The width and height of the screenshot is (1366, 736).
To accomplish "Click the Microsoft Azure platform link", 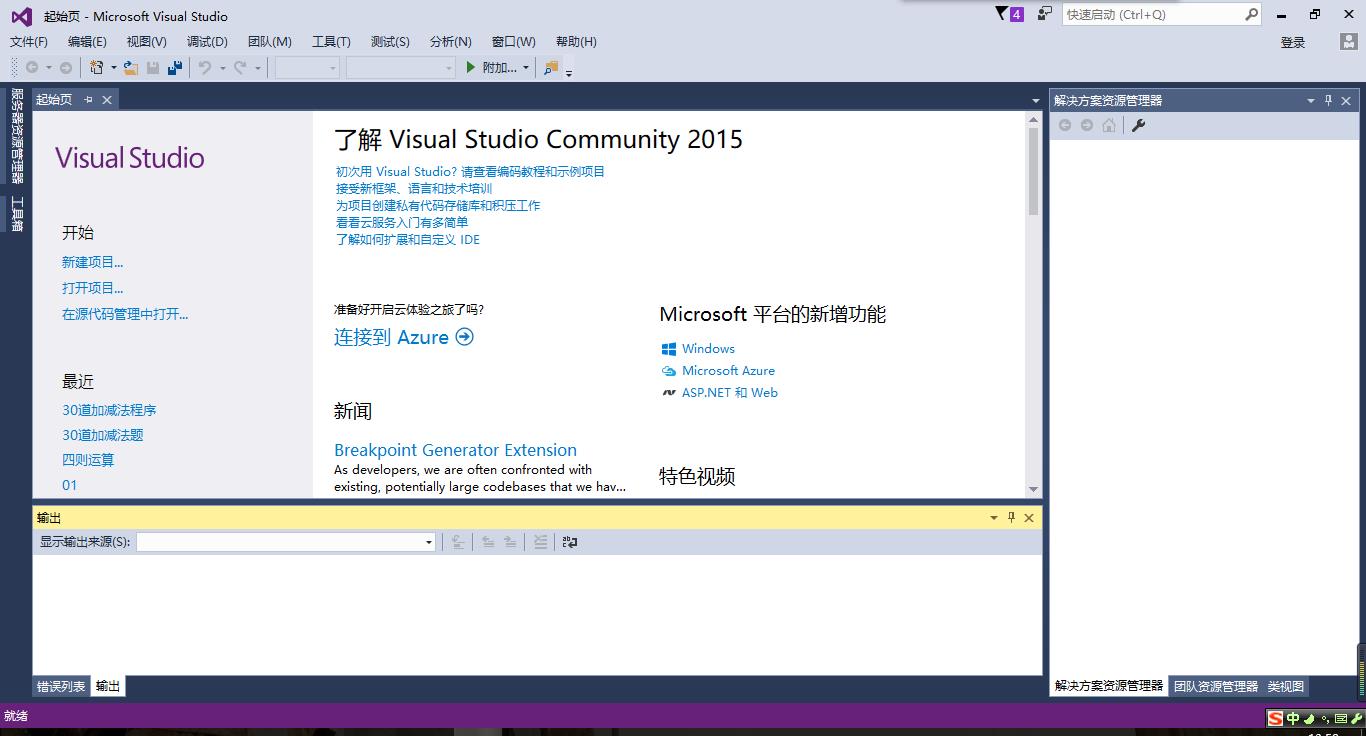I will [728, 370].
